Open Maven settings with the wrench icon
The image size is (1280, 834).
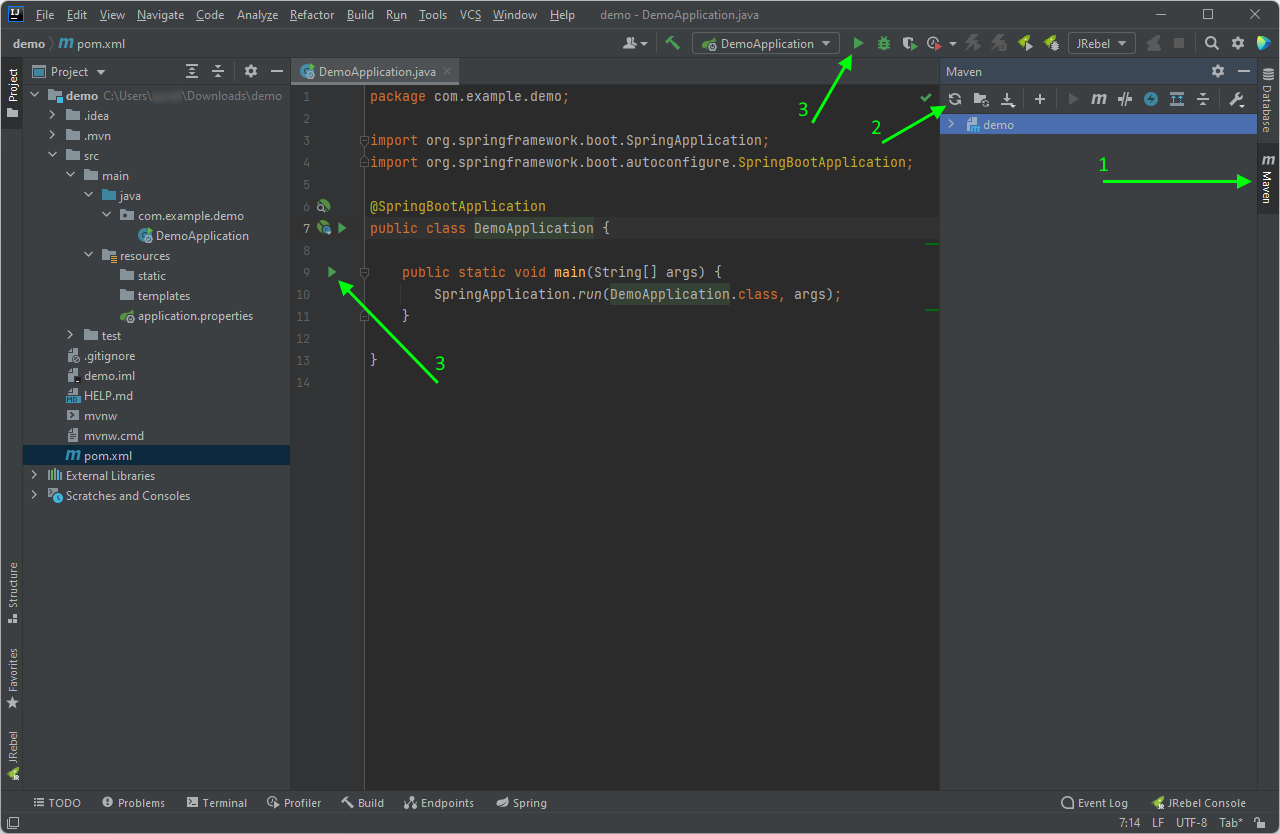pos(1236,99)
